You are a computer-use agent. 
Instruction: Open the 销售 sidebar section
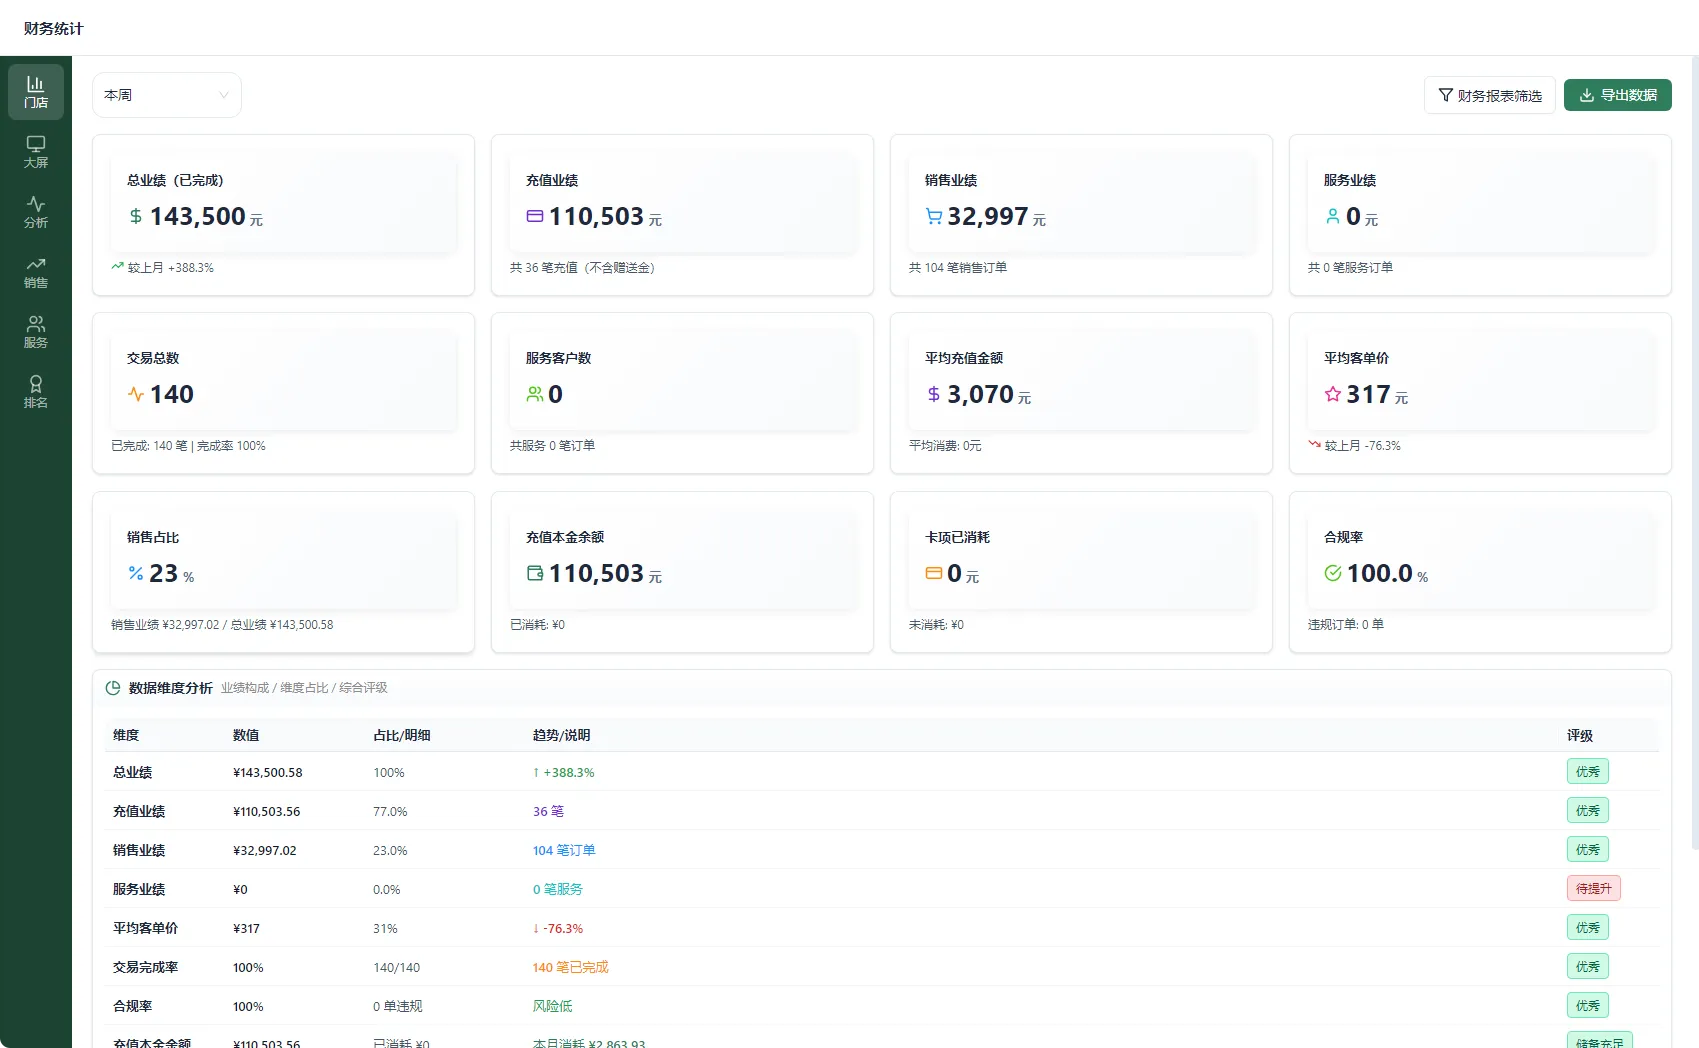coord(36,272)
